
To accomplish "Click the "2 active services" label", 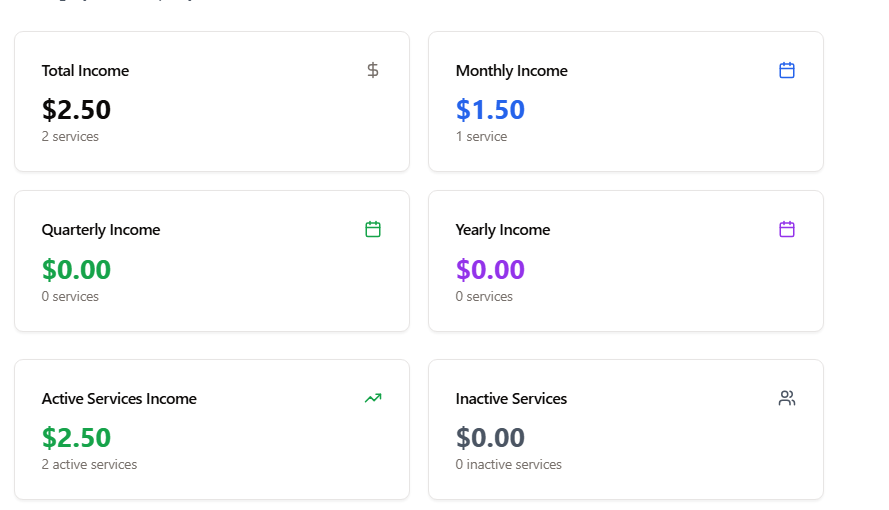I will pos(89,464).
